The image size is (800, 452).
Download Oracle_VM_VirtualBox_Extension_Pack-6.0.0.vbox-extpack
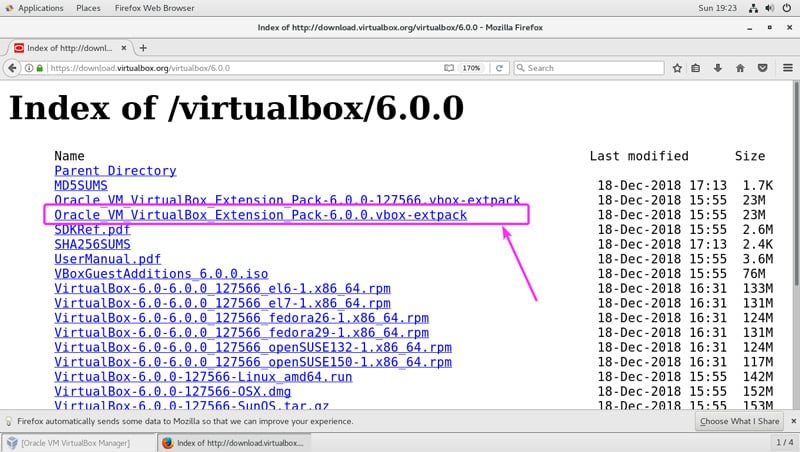coord(261,215)
